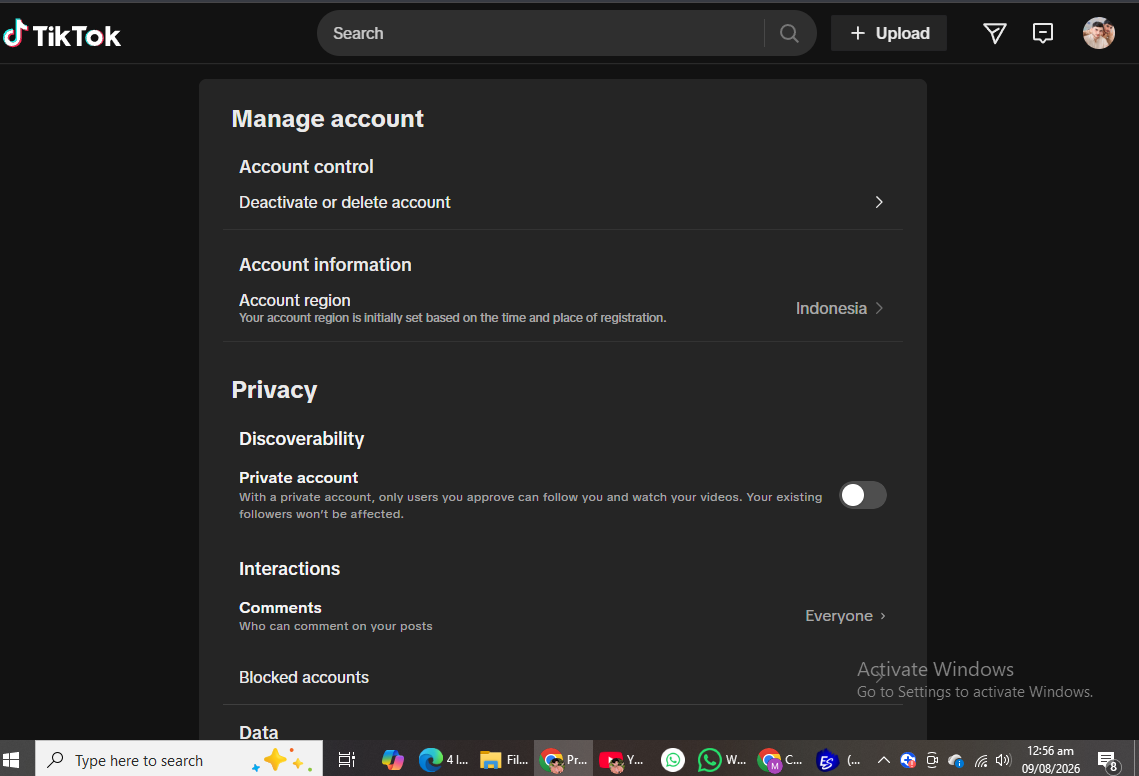Select the active Chrome 'Pr...' taskbar button
This screenshot has width=1139, height=776.
point(564,760)
